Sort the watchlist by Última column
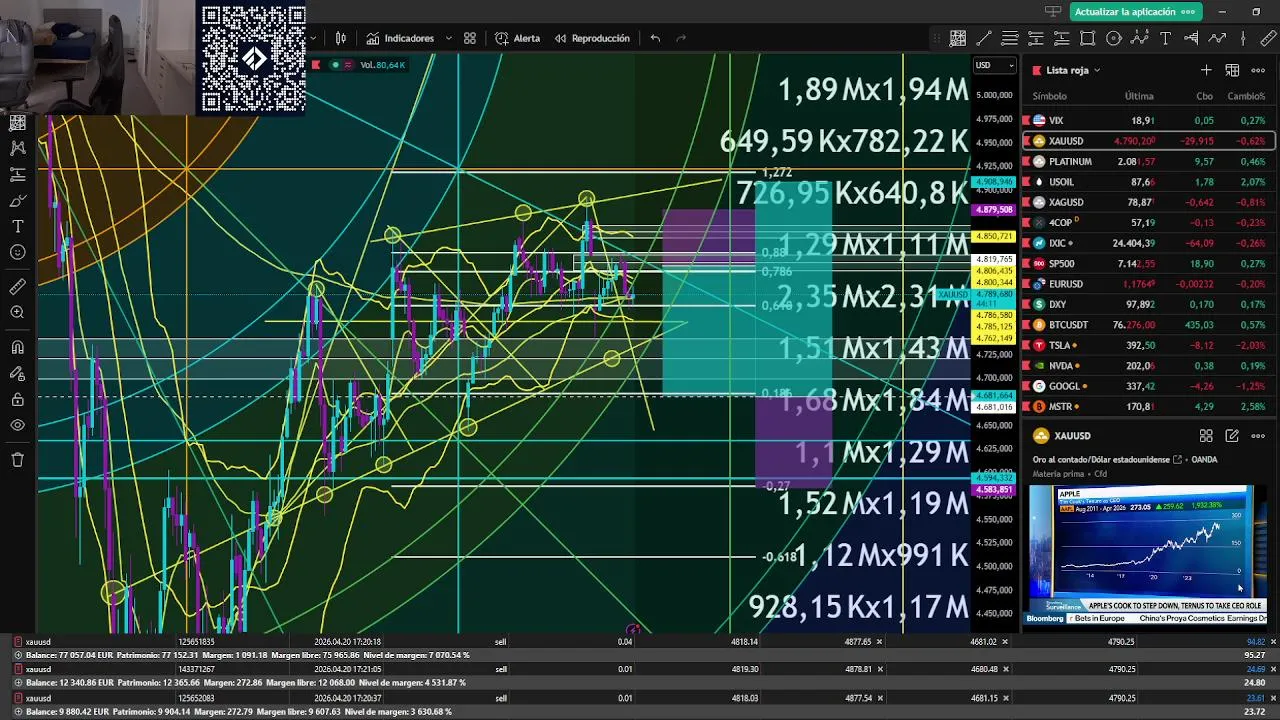 tap(1138, 96)
